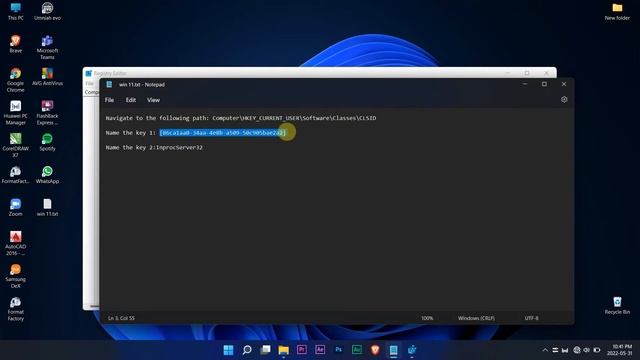
Task: Open the View menu in Notepad
Action: [x=153, y=100]
